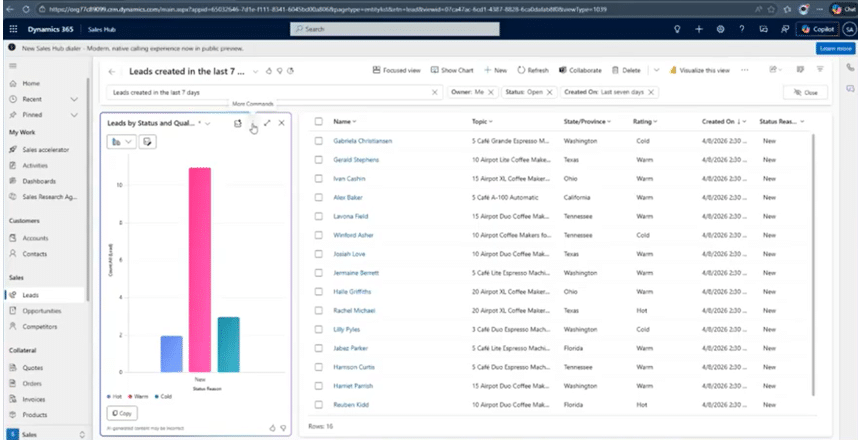Tick the checkbox next to Ivan Cashin
This screenshot has width=858, height=440.
(x=319, y=178)
